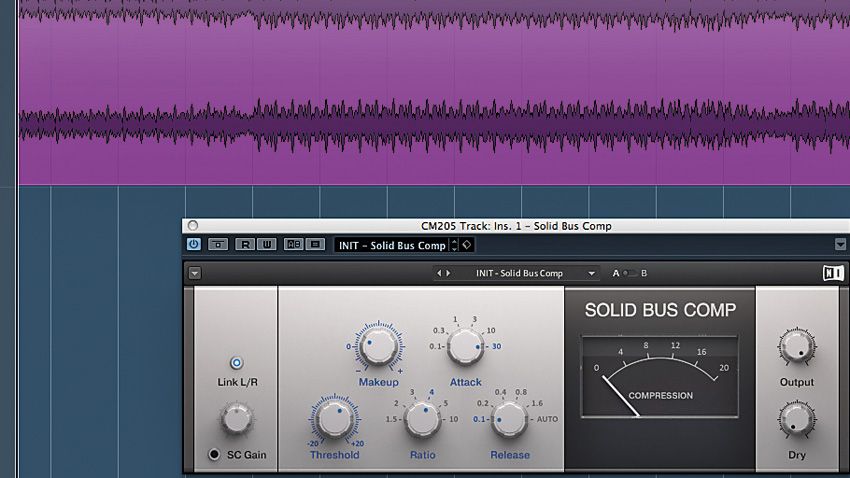
Task: Click the Threshold knob
Action: tap(334, 419)
